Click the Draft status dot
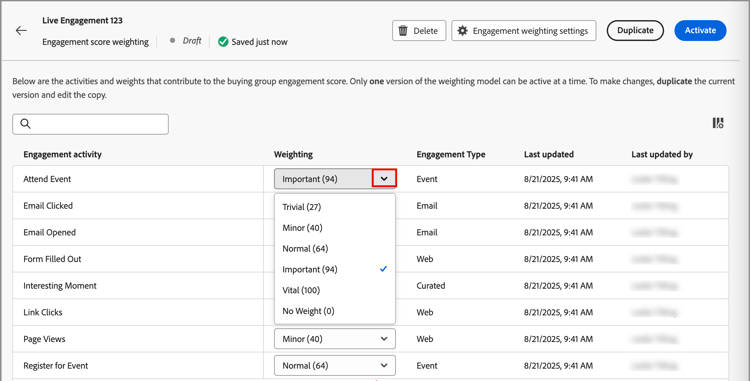This screenshot has height=381, width=750. pos(173,41)
